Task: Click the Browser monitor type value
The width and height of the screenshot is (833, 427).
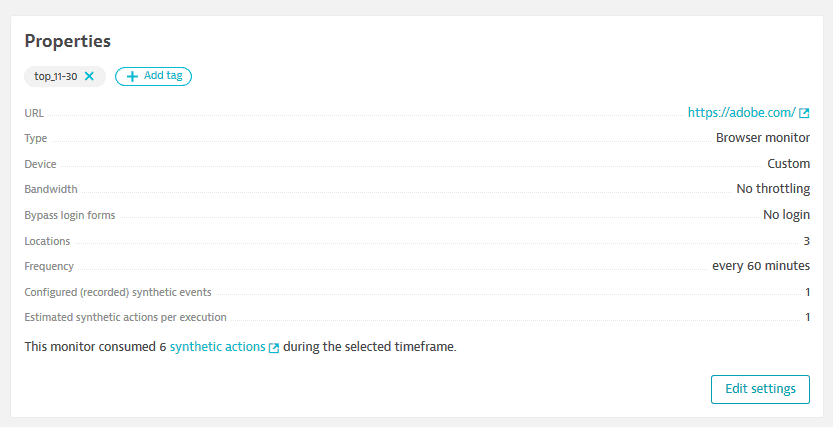Action: 763,138
